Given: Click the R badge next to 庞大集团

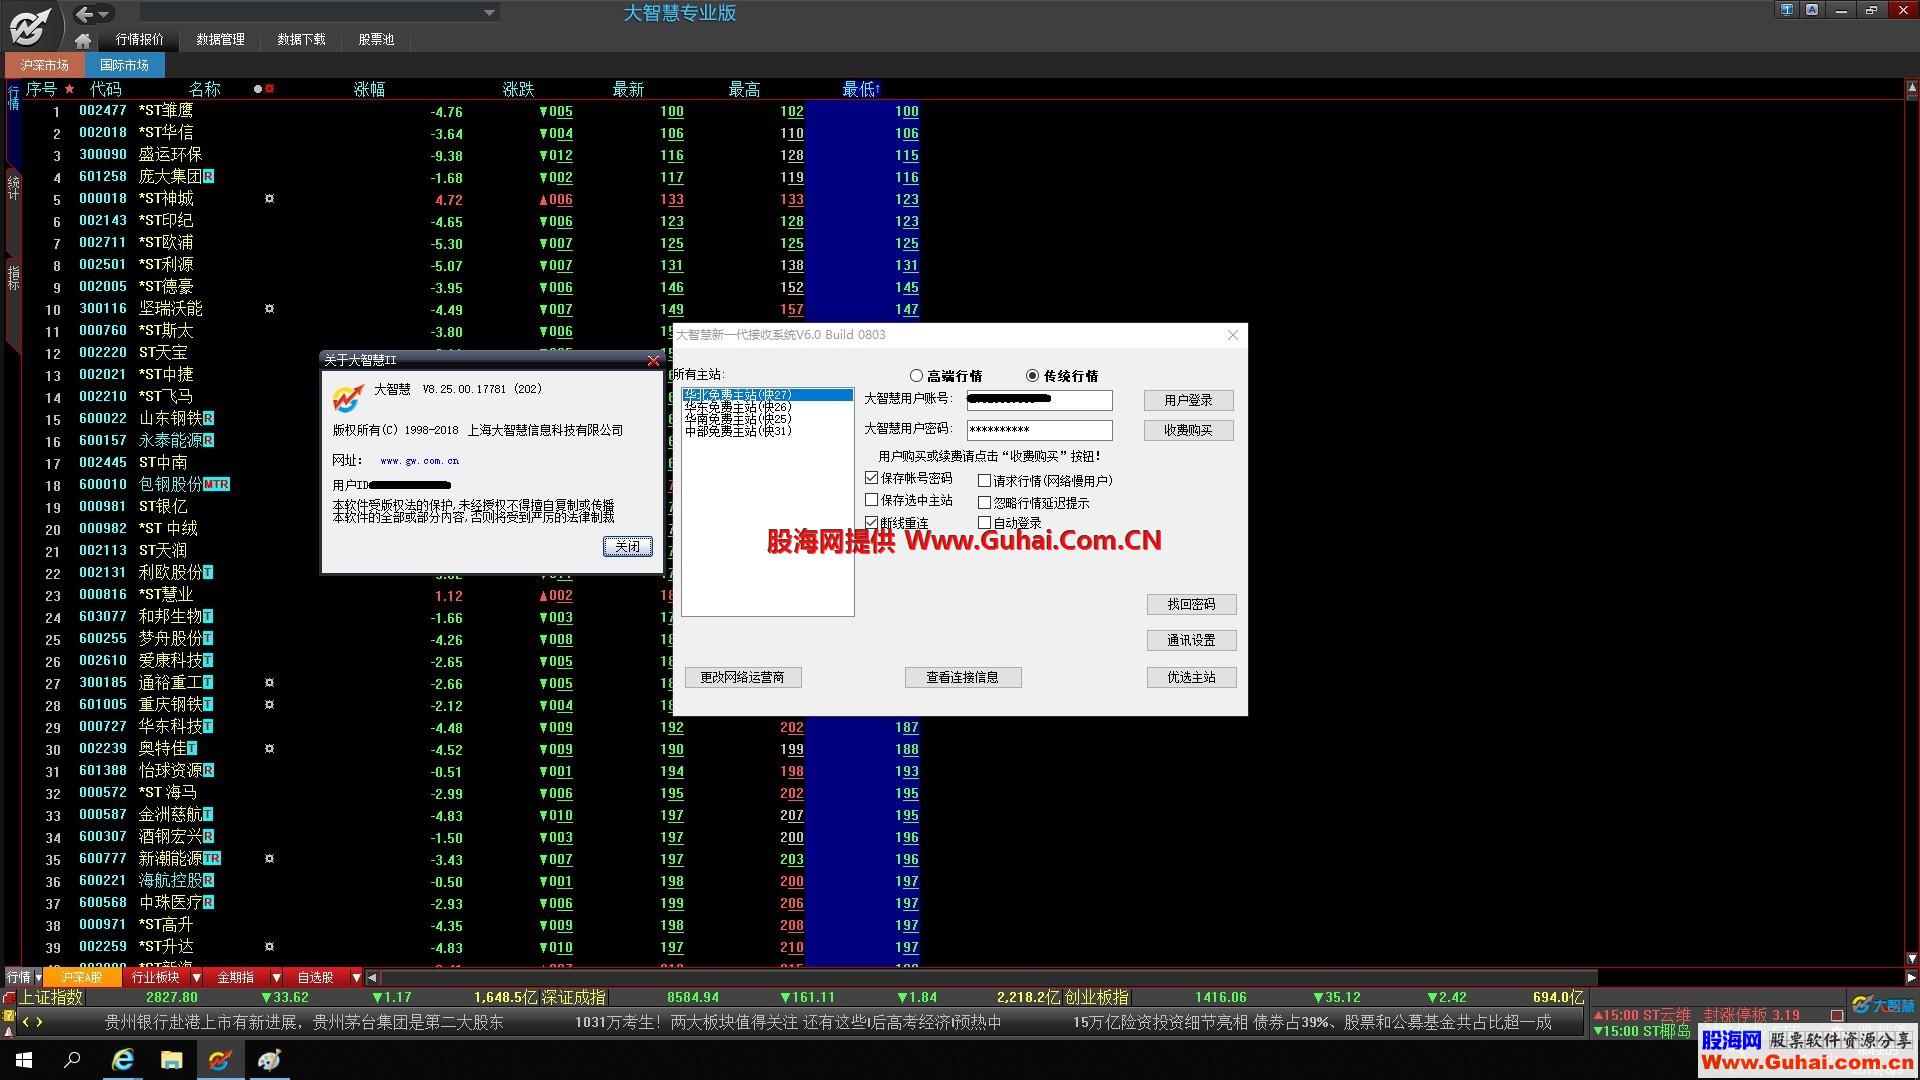Looking at the screenshot, I should click(x=208, y=176).
